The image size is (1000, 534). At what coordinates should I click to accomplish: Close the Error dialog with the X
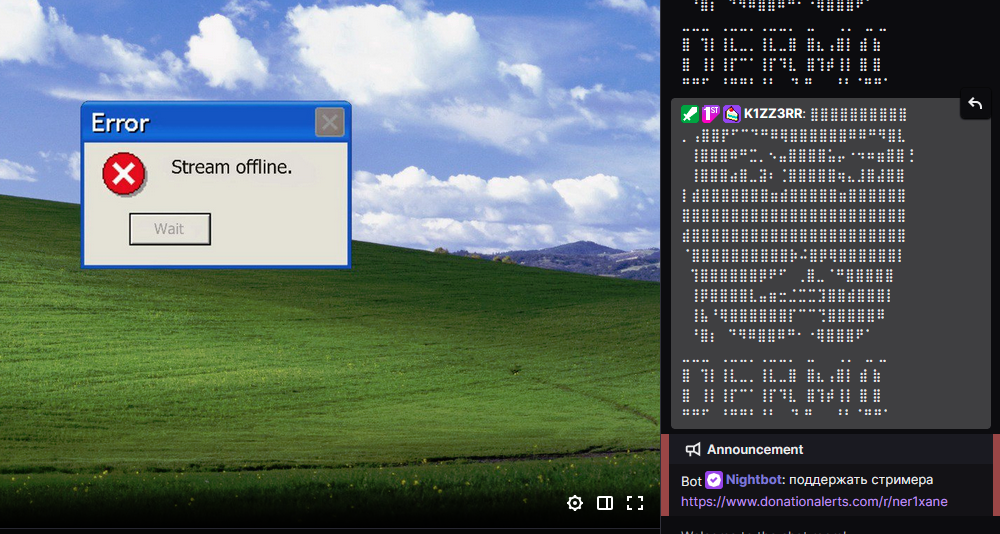click(x=330, y=122)
